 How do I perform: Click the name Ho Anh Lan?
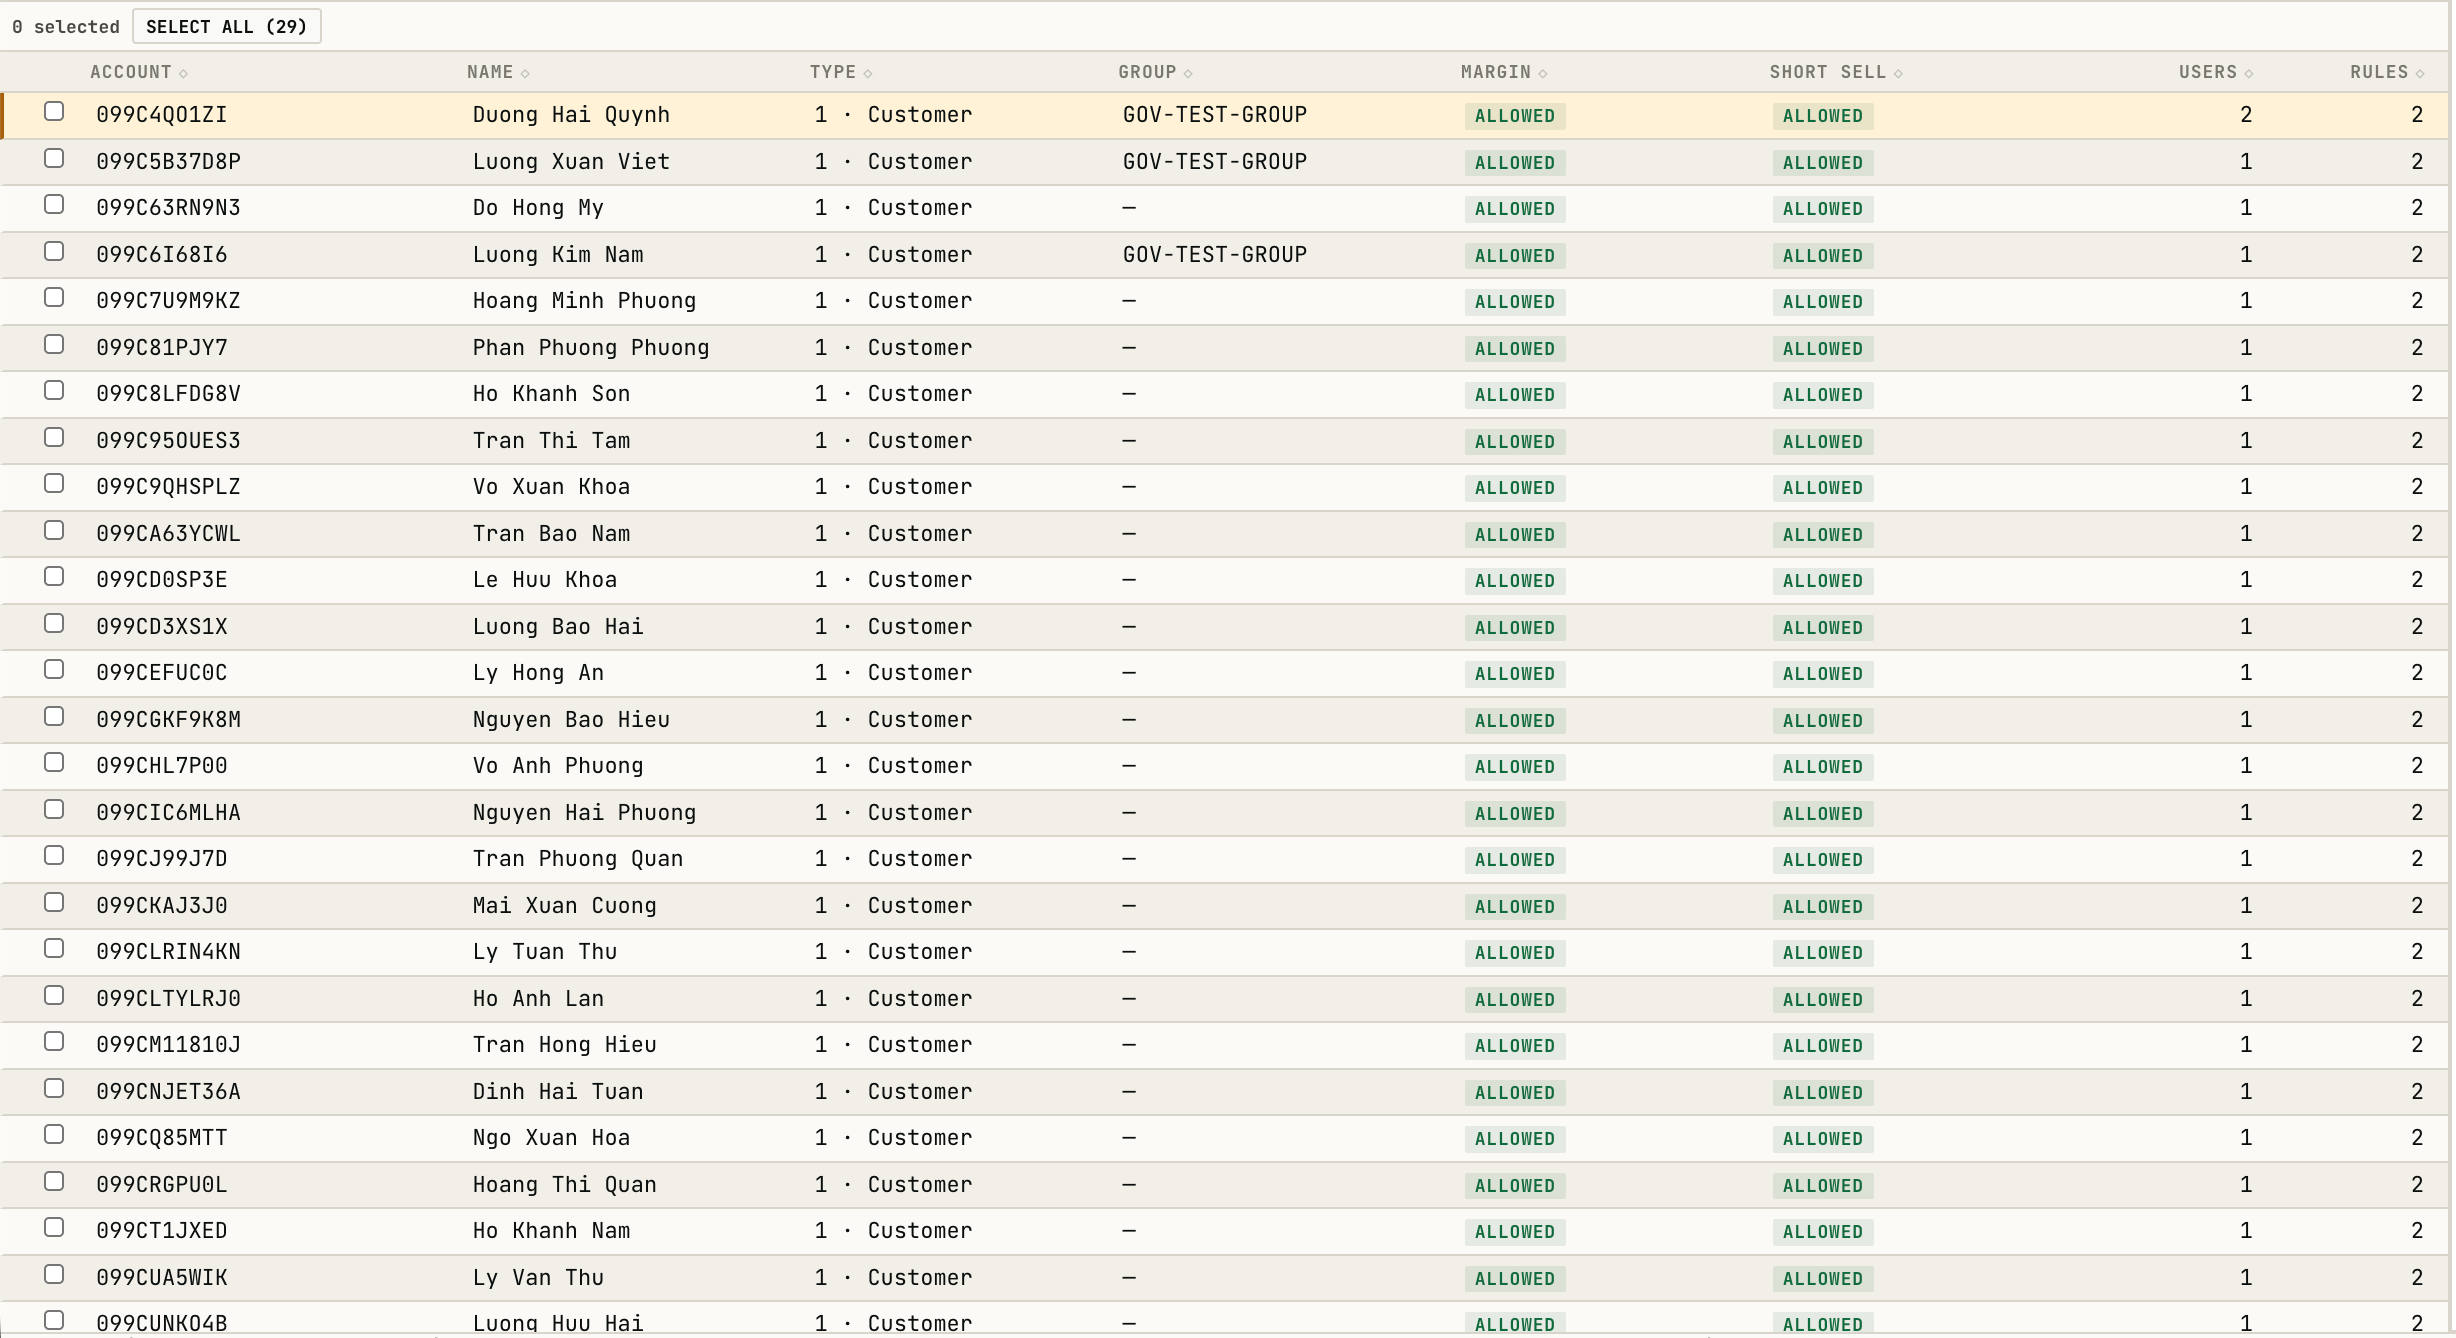(x=538, y=999)
